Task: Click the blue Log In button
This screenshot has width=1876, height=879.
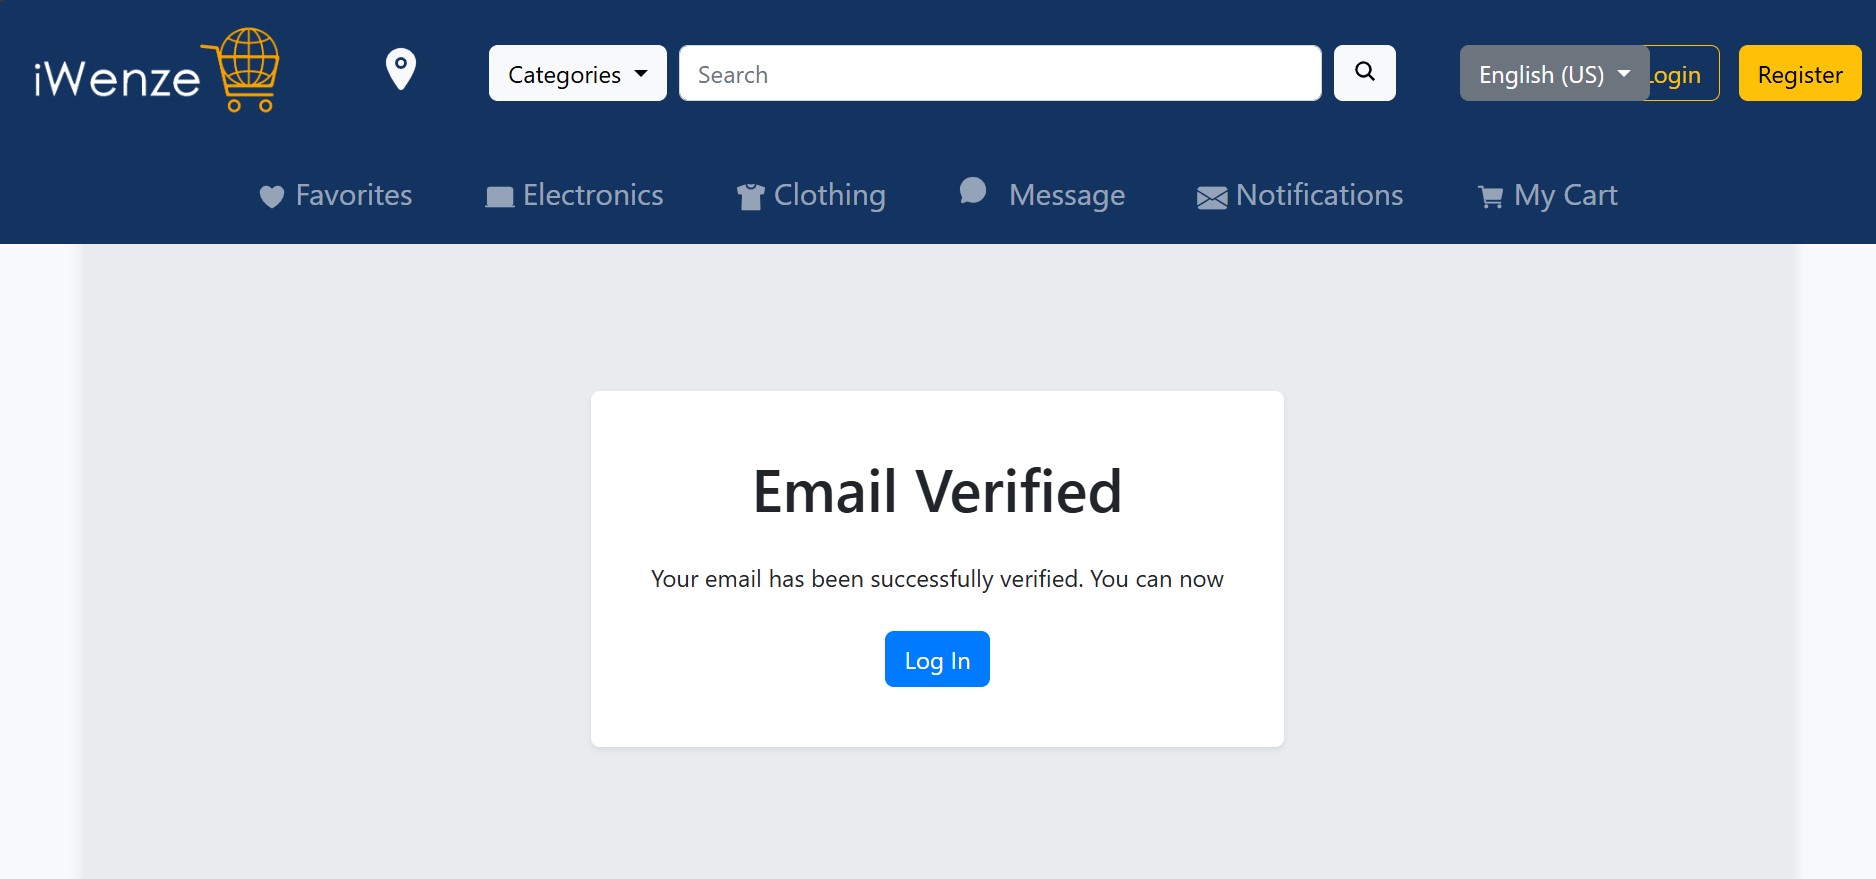Action: coord(937,659)
